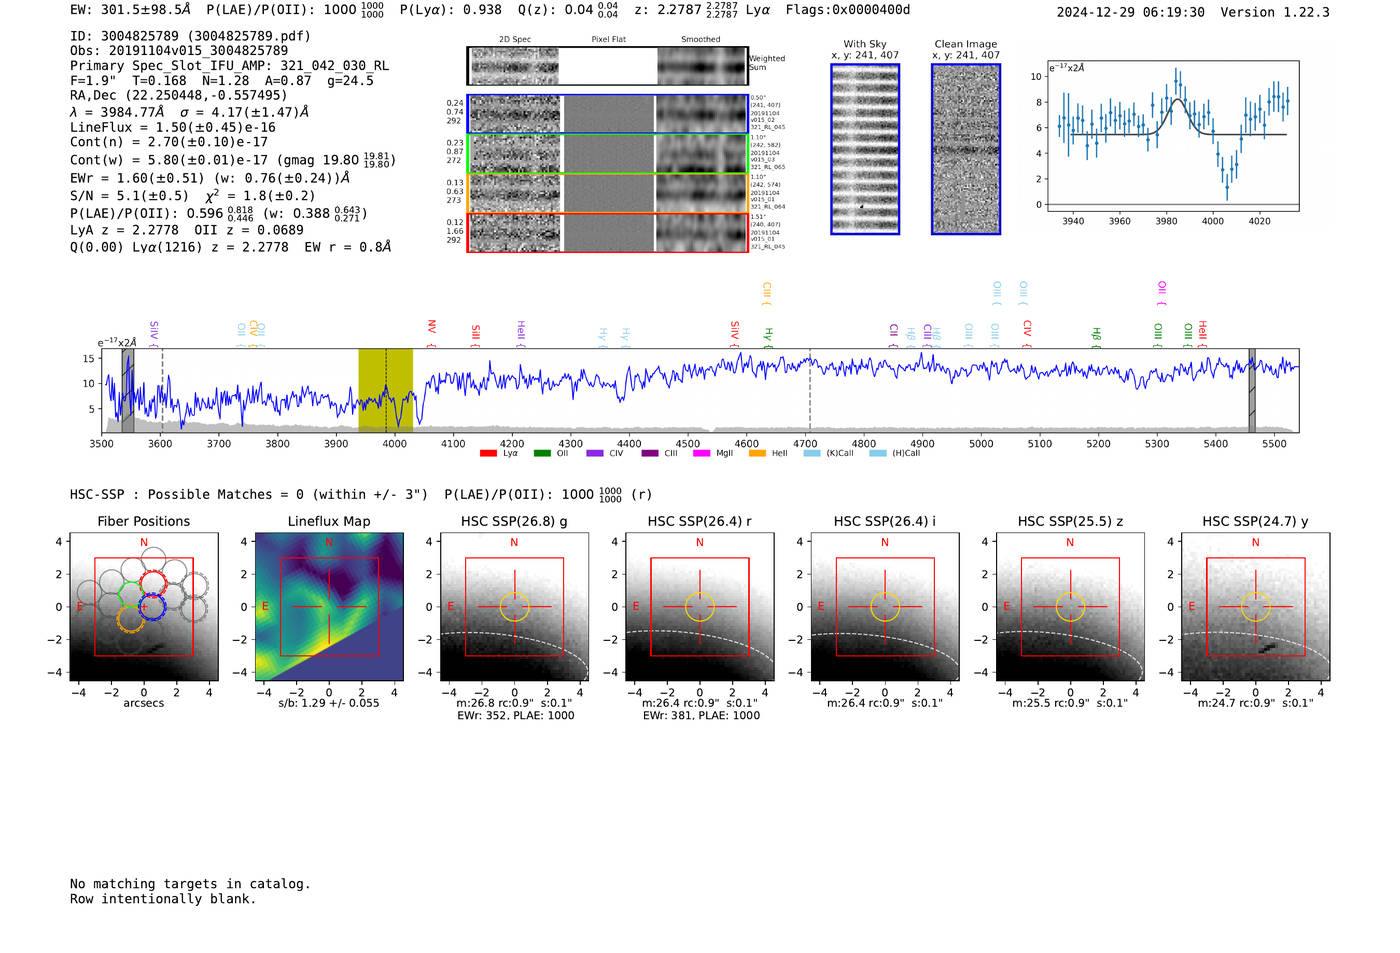Click the red-bordered 2D fiber spectrum row
Image resolution: width=1400 pixels, height=953 pixels.
point(607,232)
